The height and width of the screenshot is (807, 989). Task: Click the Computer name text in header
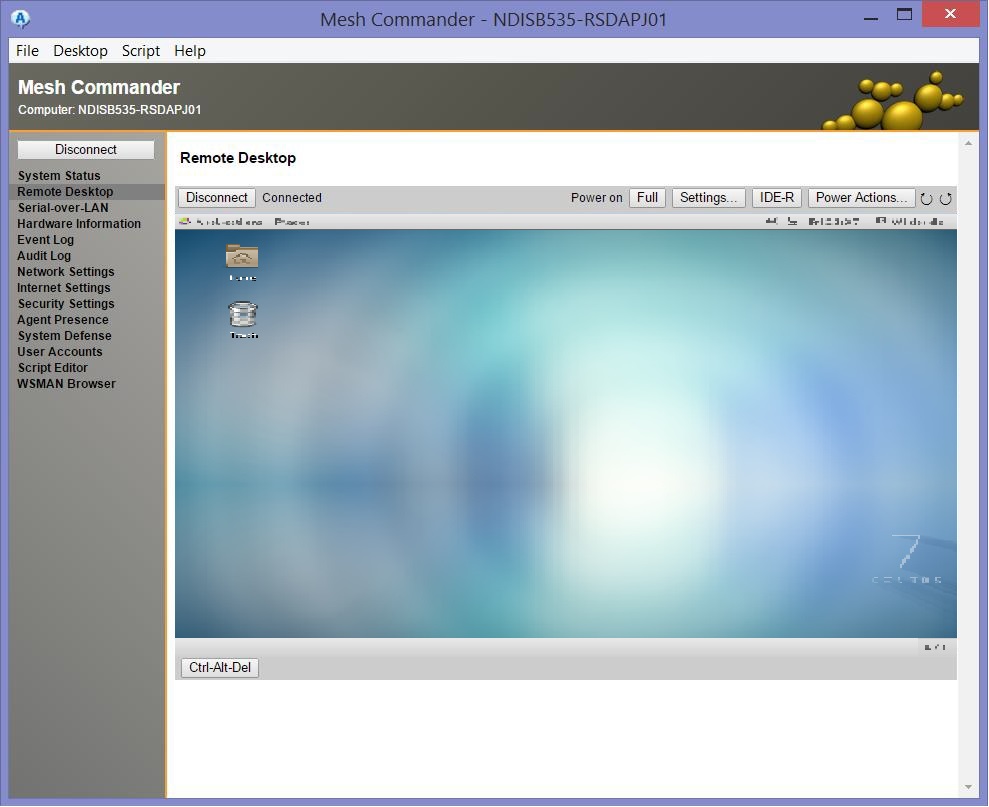(x=110, y=110)
